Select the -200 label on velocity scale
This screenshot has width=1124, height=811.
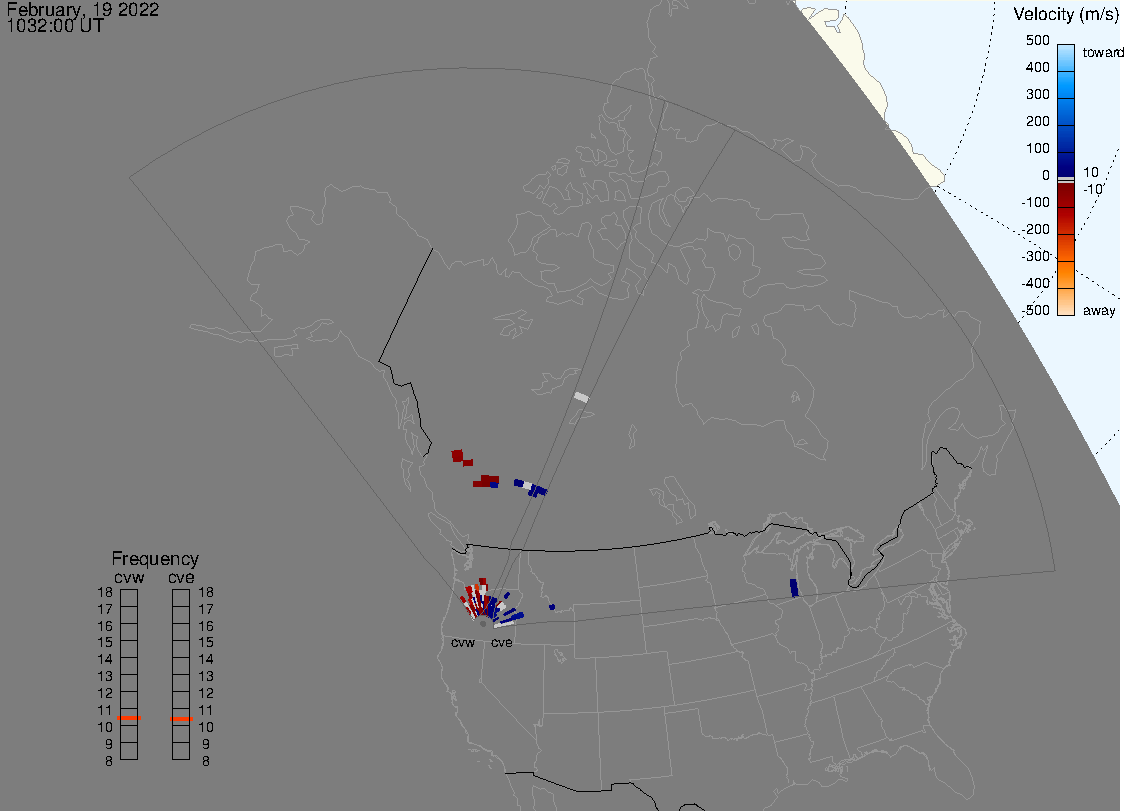[1035, 229]
